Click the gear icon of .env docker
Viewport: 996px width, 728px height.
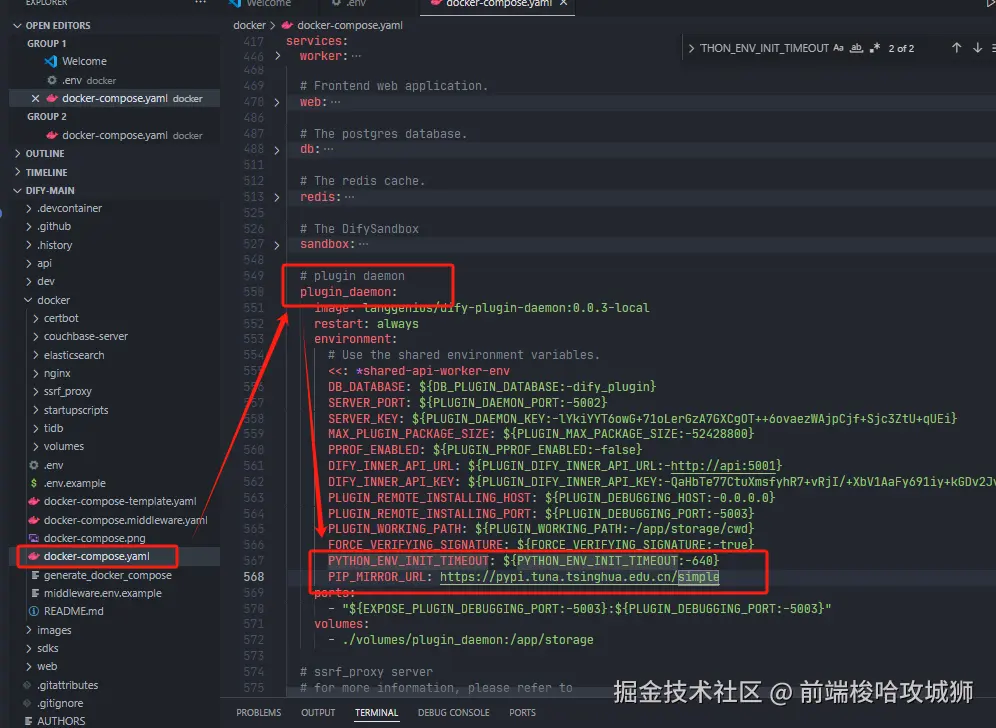52,80
